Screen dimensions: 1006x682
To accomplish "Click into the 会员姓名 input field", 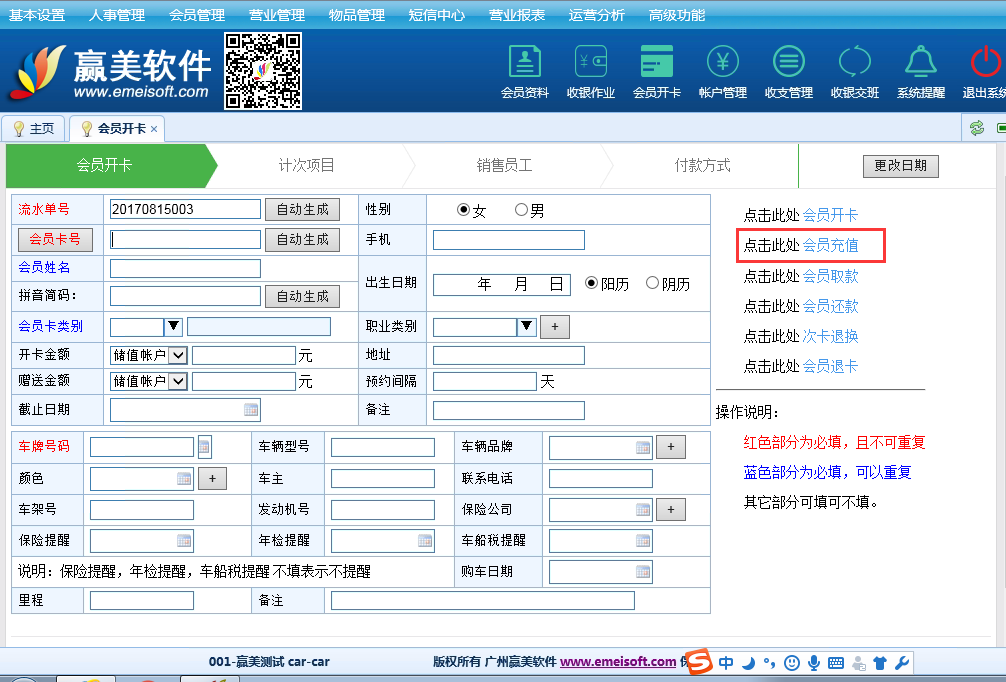I will click(185, 268).
